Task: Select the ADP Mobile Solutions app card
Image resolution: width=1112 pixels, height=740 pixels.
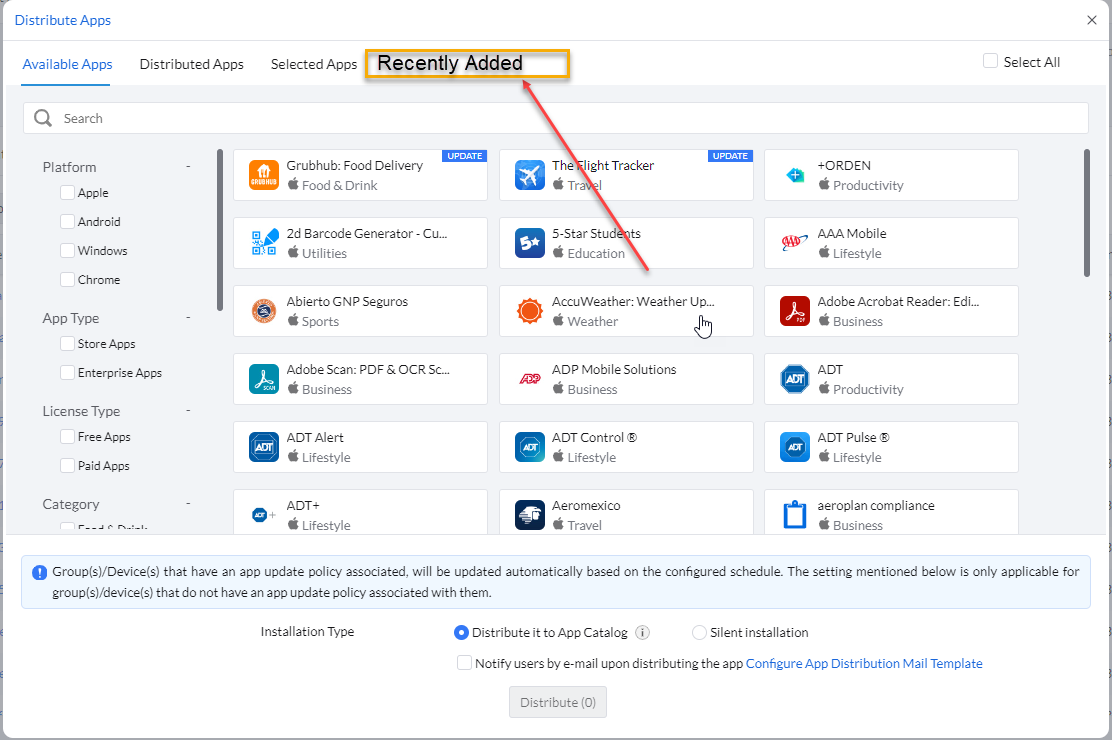Action: [x=626, y=379]
